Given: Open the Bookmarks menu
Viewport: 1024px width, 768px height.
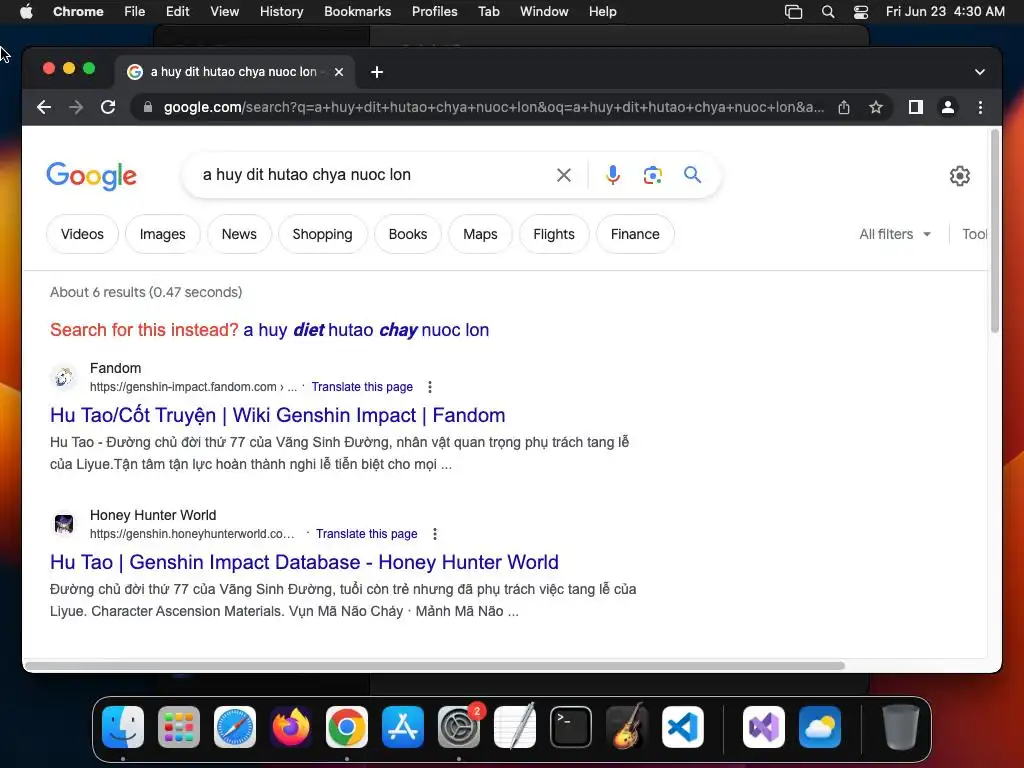Looking at the screenshot, I should tap(357, 12).
